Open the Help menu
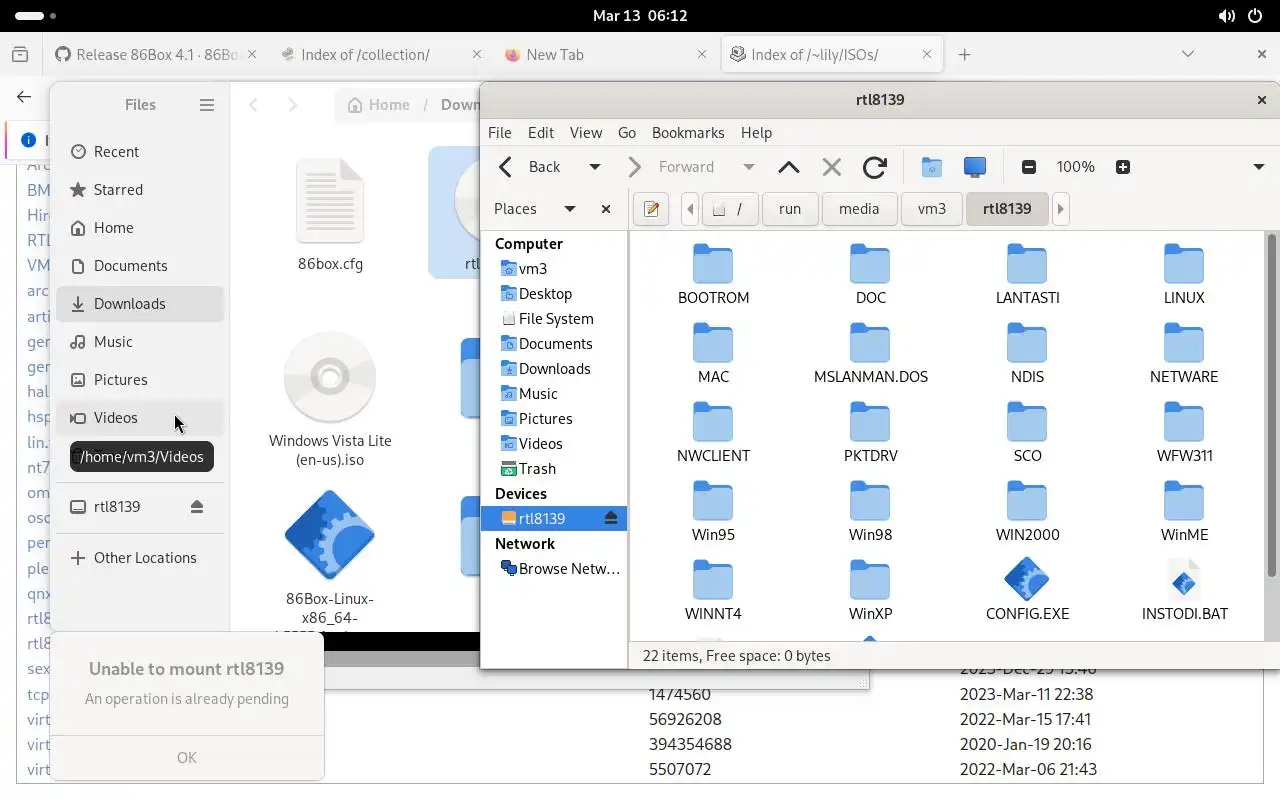This screenshot has width=1280, height=800. click(x=756, y=132)
